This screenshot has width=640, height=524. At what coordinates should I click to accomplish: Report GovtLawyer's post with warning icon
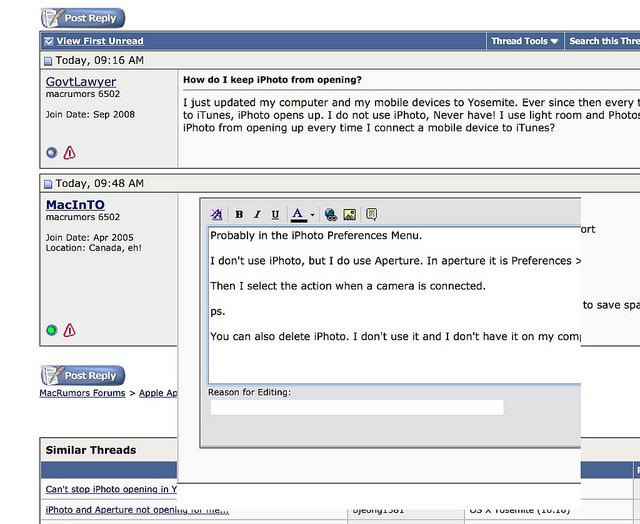click(x=69, y=153)
